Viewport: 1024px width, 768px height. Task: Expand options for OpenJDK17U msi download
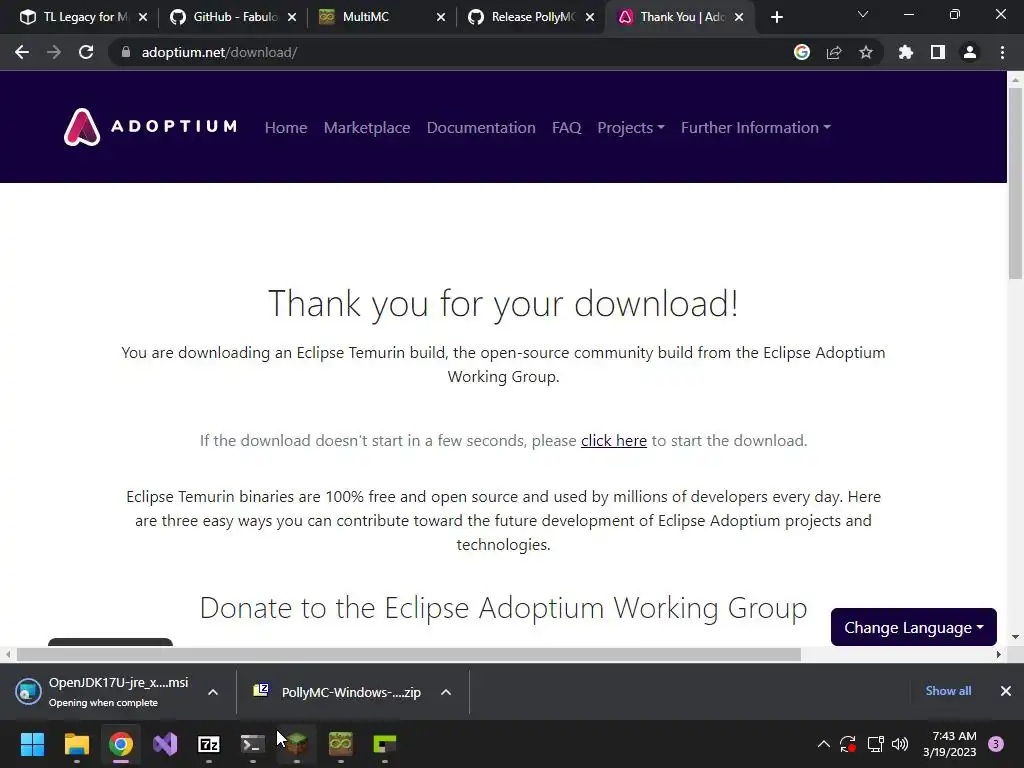[213, 692]
